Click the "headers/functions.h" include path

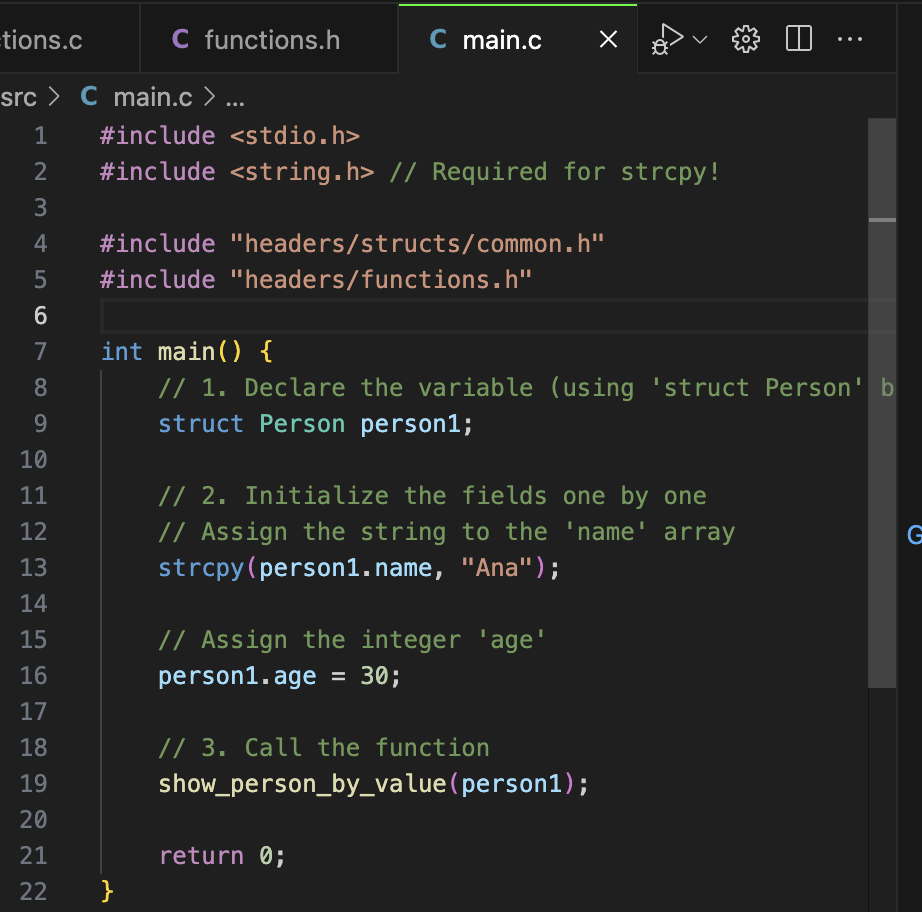coord(381,280)
